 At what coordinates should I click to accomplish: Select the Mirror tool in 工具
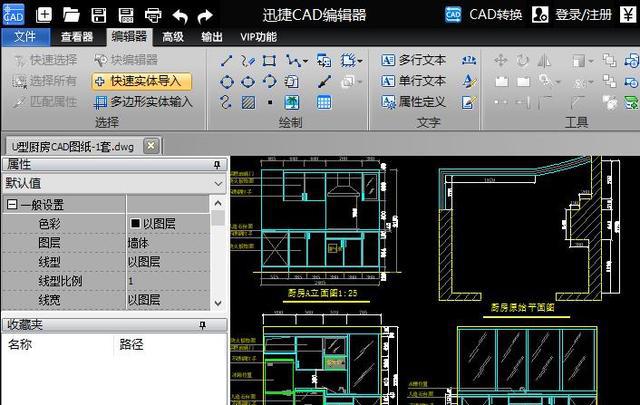(544, 61)
